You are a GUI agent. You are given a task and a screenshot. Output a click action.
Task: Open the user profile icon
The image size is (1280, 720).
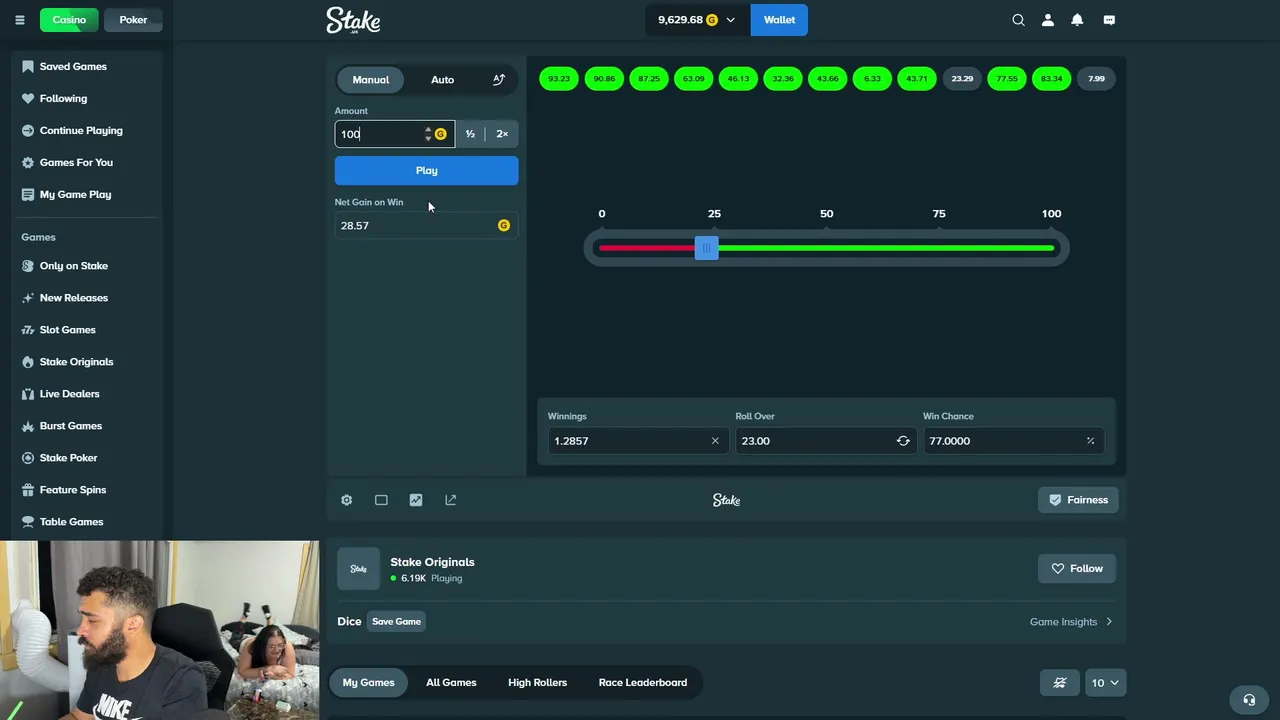1048,20
